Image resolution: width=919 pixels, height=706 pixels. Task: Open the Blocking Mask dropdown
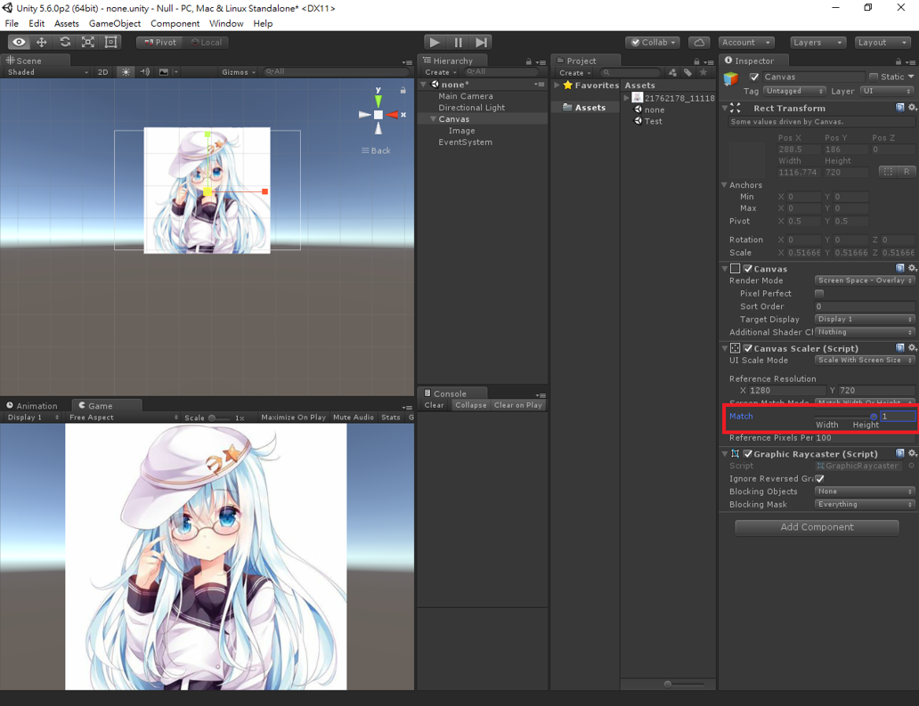pyautogui.click(x=862, y=504)
